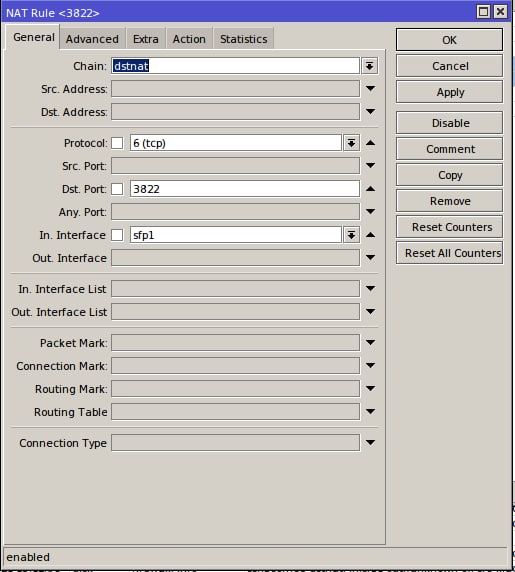The height and width of the screenshot is (572, 515).
Task: Click the In. Interface field showing sfp1
Action: point(236,235)
